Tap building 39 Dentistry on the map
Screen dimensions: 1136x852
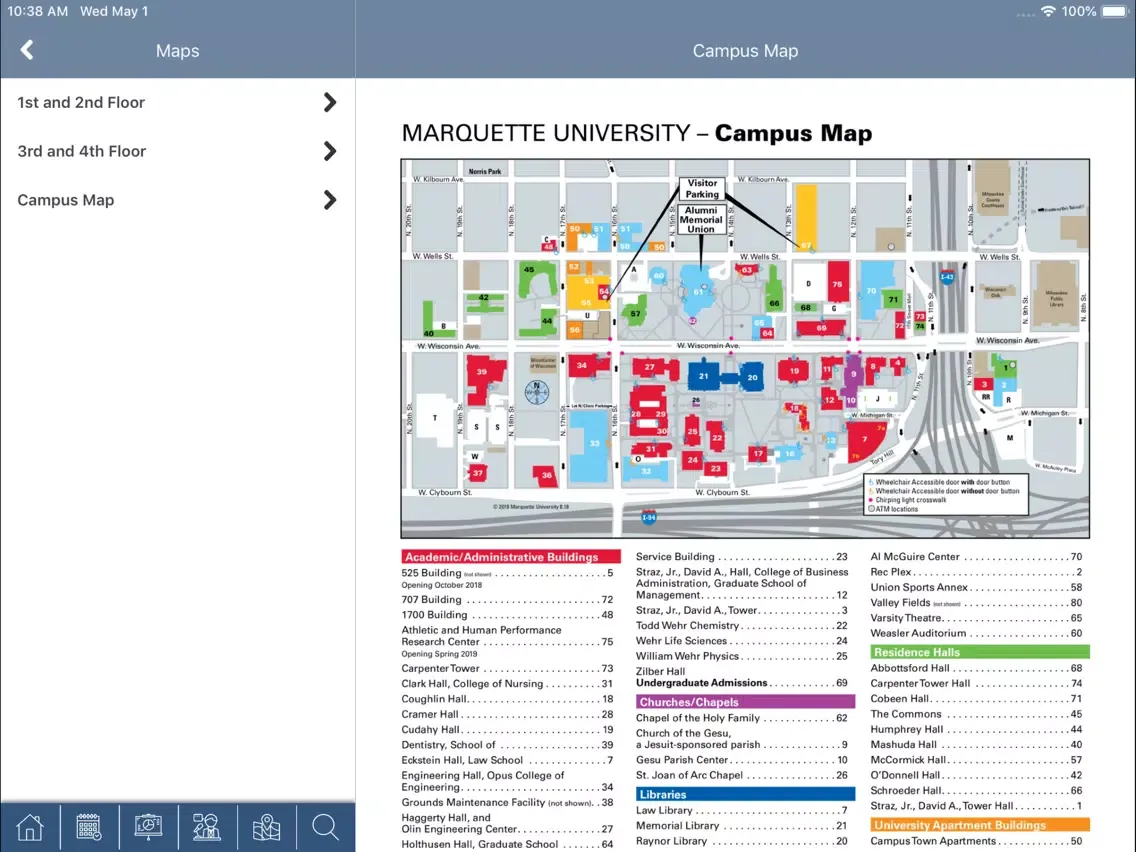coord(482,377)
